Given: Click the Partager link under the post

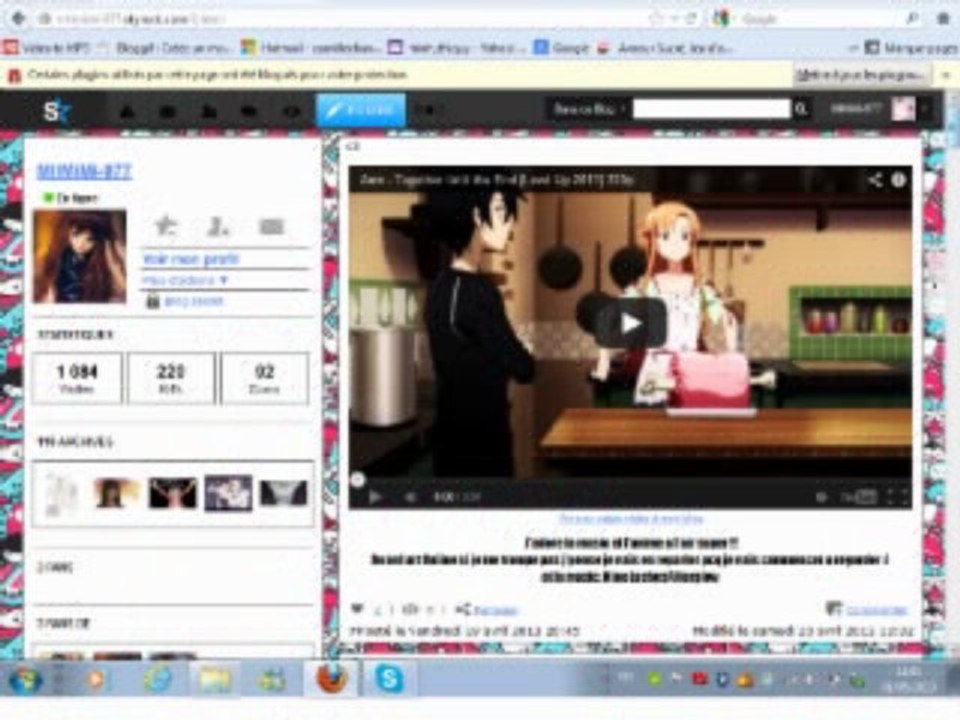Looking at the screenshot, I should click(x=495, y=610).
